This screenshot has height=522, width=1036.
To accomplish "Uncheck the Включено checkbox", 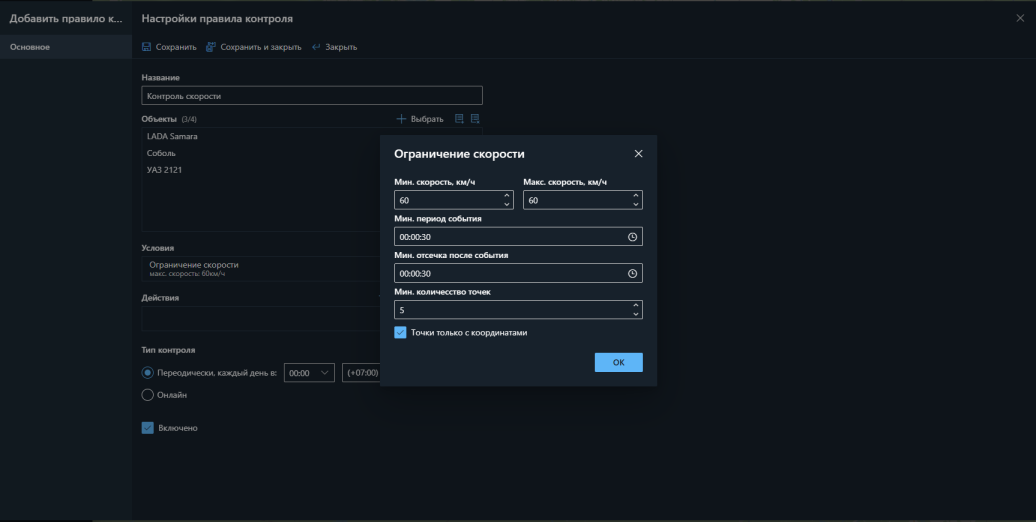I will click(x=148, y=428).
